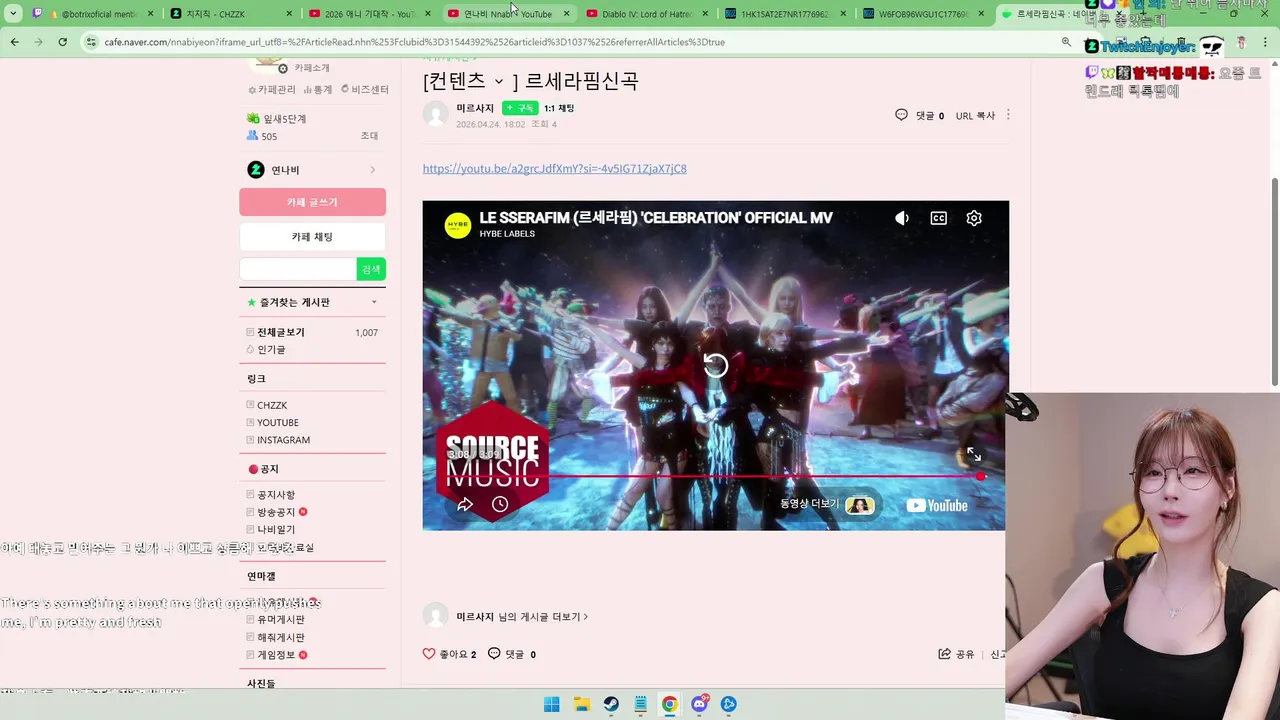Open the tab search dropdown arrow

(13, 14)
